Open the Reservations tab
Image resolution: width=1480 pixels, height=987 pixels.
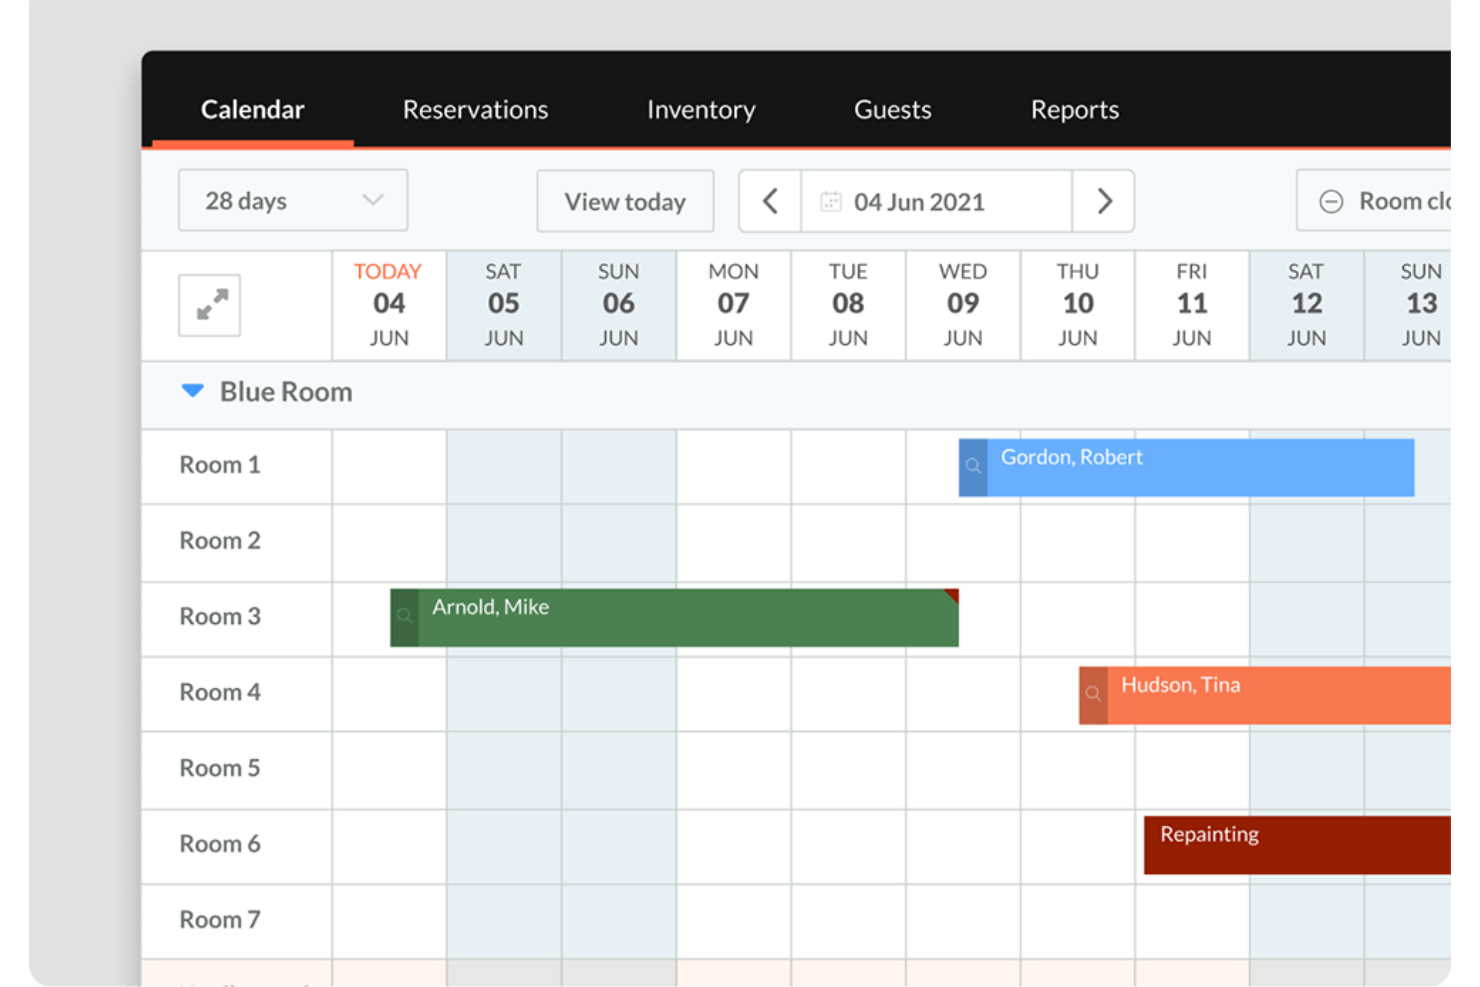click(475, 109)
